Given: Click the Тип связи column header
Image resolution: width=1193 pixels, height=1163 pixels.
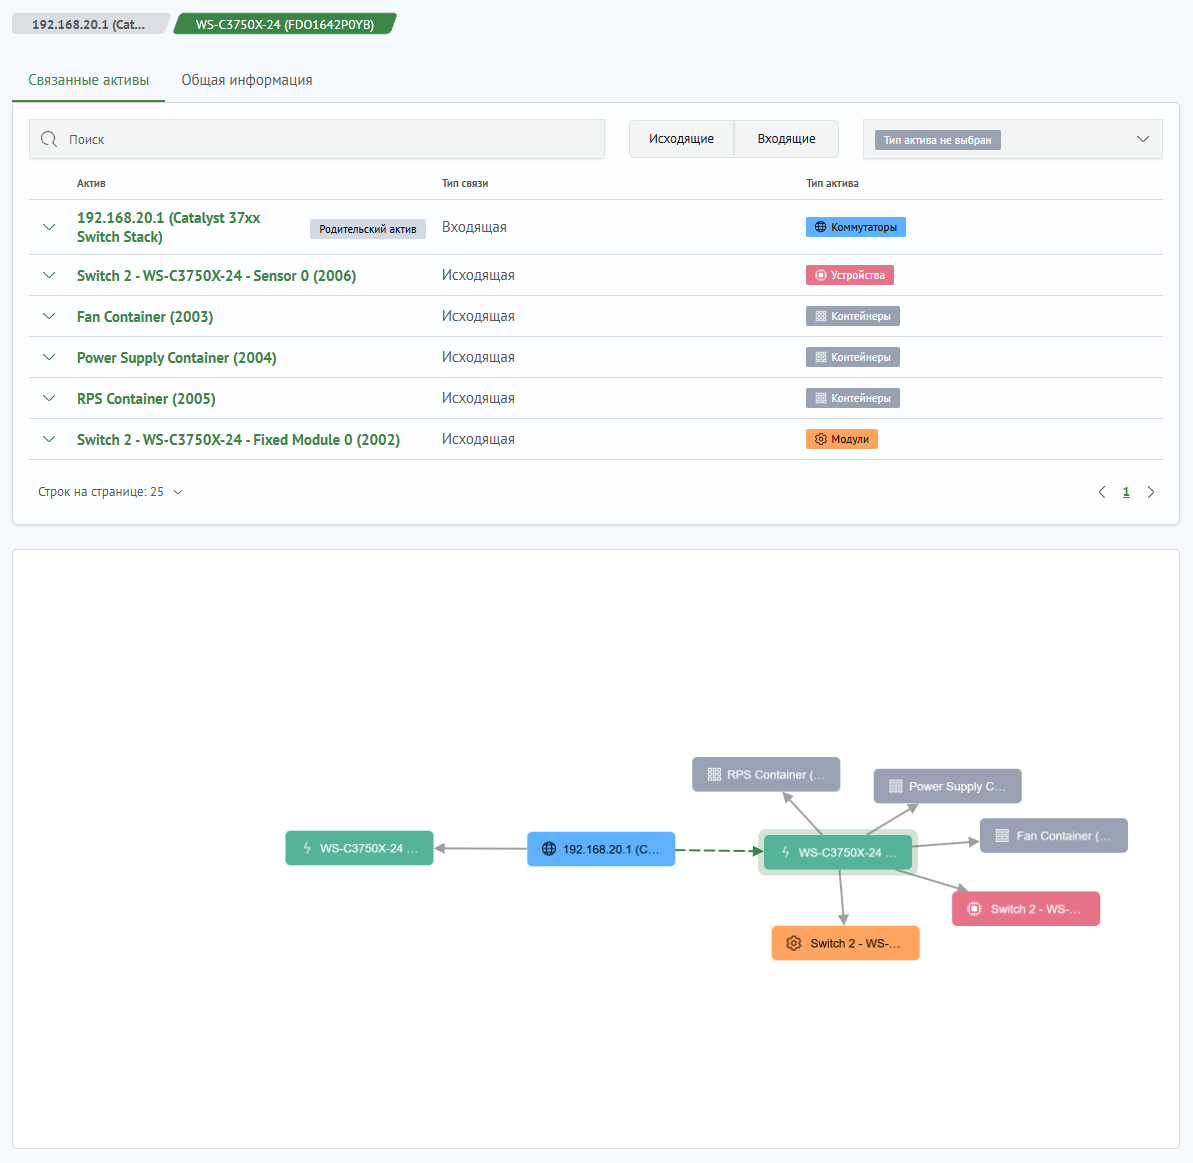Looking at the screenshot, I should point(465,183).
